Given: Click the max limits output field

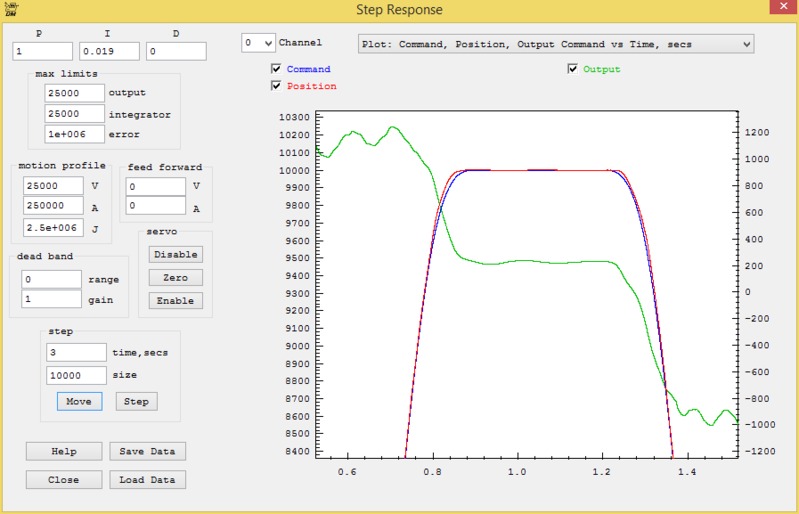Looking at the screenshot, I should (74, 93).
